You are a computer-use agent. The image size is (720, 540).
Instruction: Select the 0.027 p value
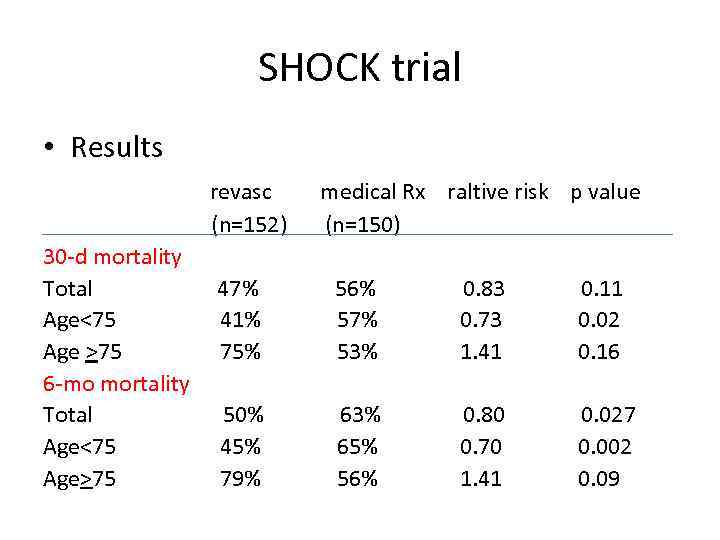tap(608, 415)
